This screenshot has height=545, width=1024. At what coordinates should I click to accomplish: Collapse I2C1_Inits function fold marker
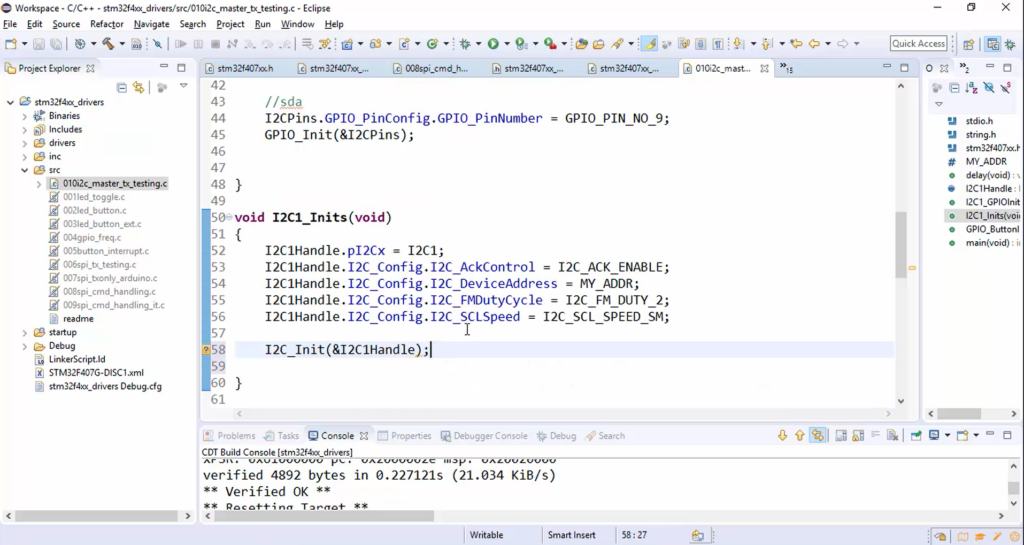229,217
